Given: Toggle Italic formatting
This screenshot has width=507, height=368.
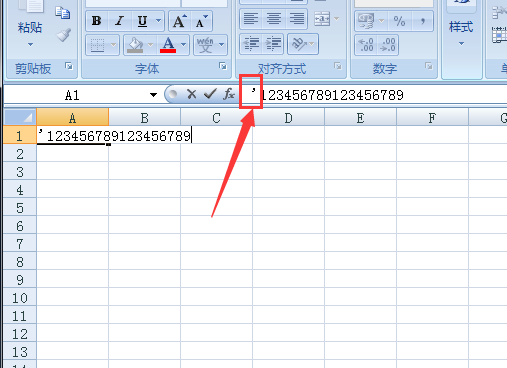Looking at the screenshot, I should [x=120, y=21].
